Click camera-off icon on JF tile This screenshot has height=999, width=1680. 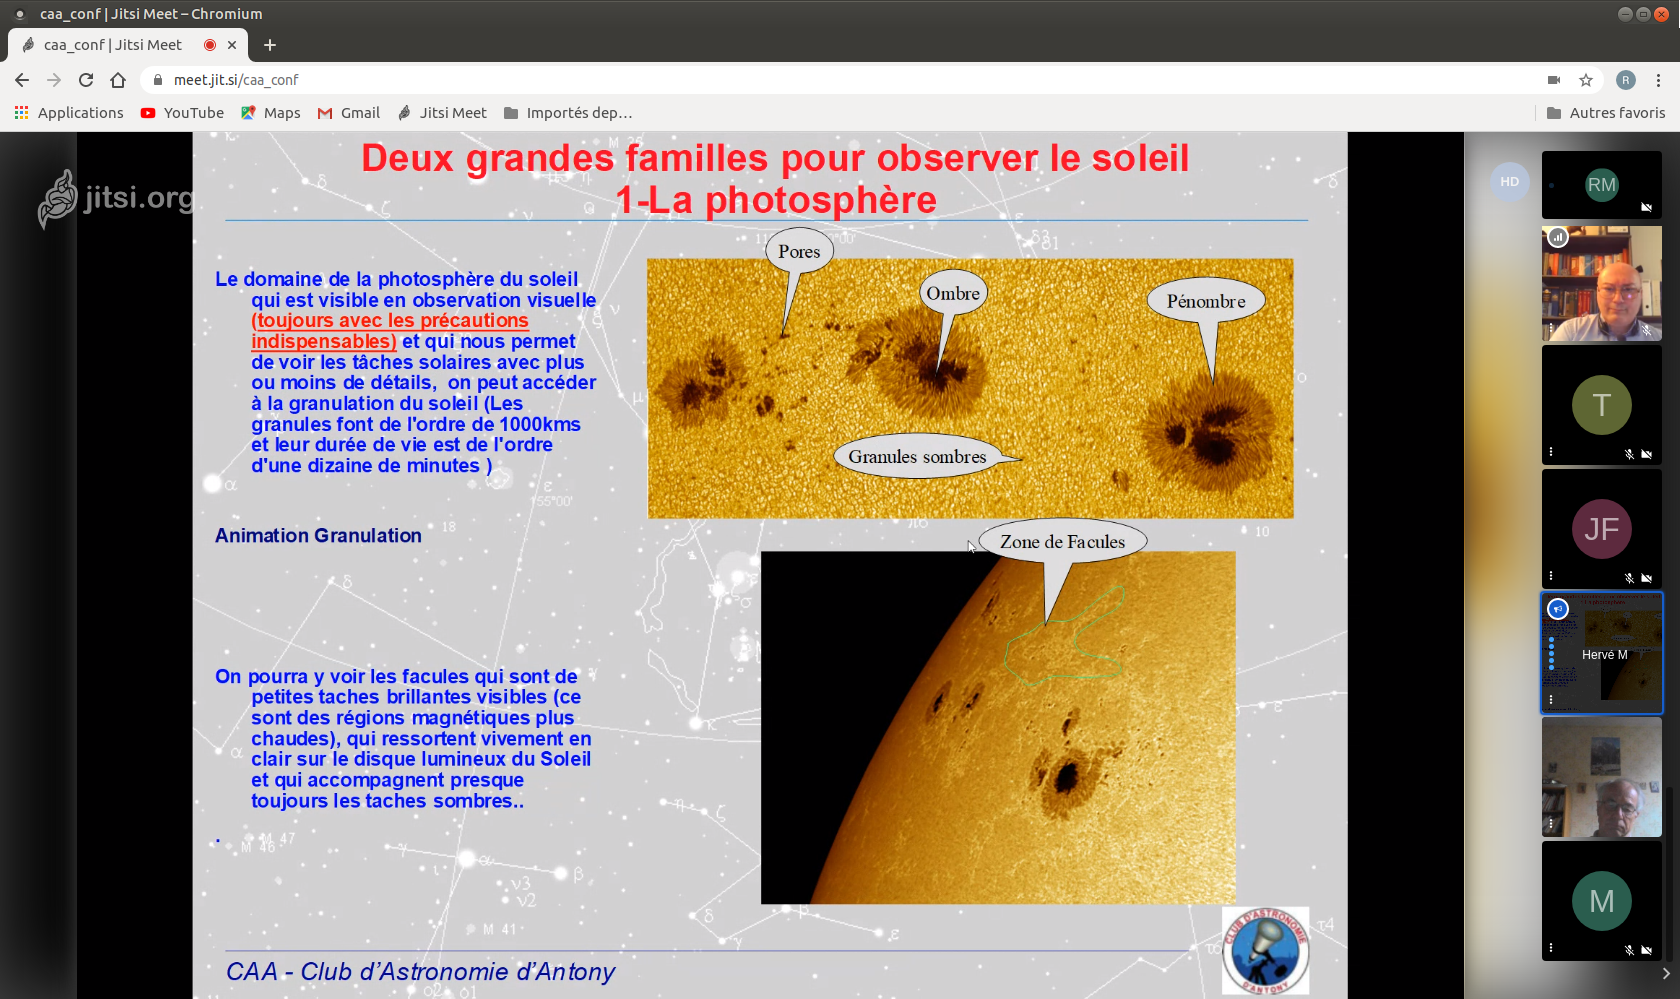click(x=1646, y=578)
